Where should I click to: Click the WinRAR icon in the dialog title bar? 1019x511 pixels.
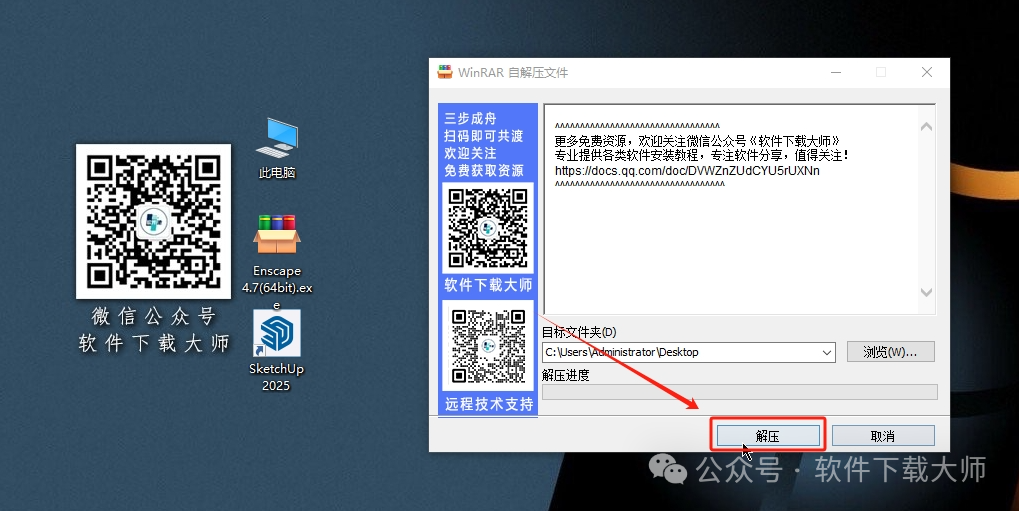(x=445, y=72)
